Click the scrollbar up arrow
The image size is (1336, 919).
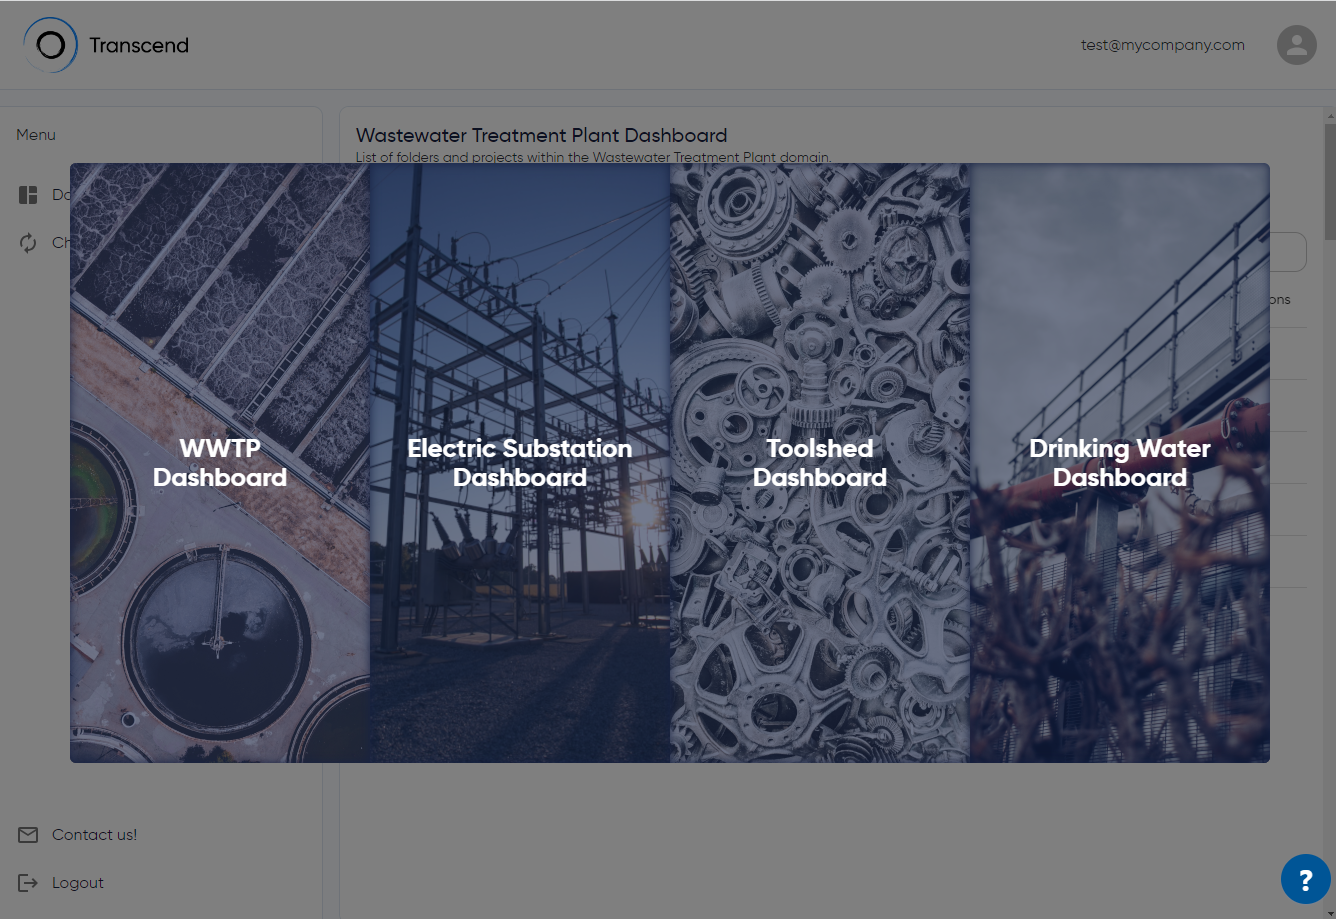pos(1329,115)
